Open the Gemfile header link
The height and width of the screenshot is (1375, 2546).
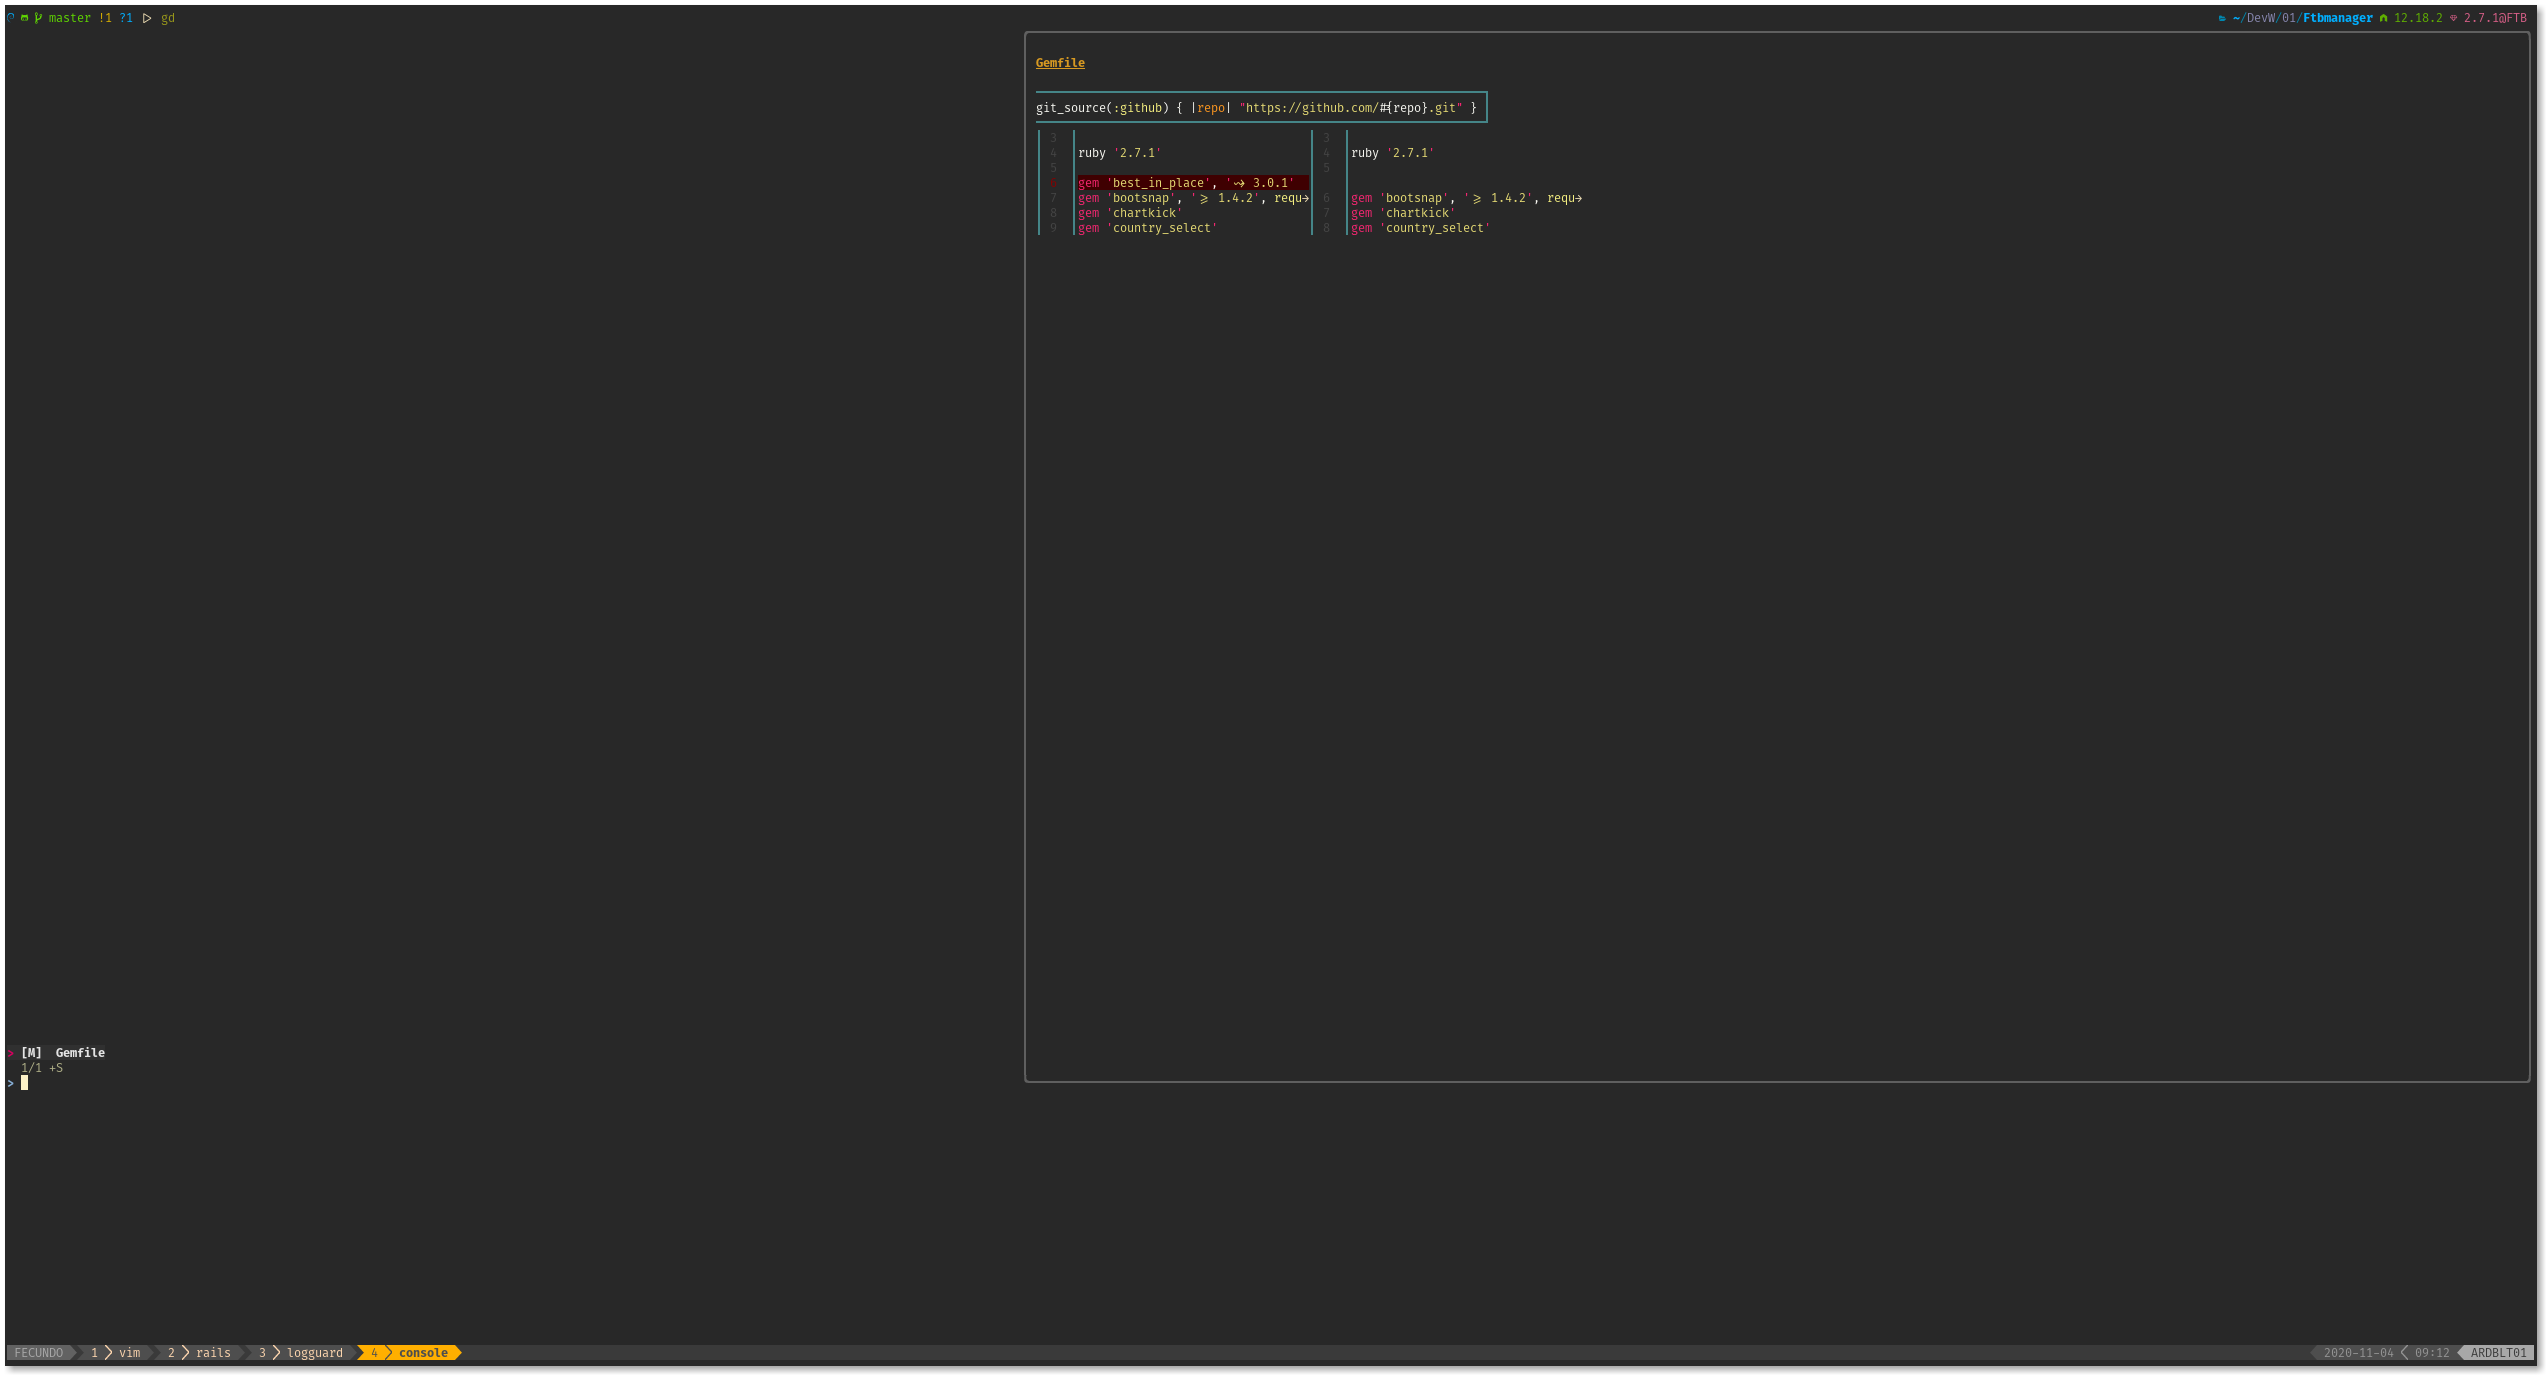1059,62
